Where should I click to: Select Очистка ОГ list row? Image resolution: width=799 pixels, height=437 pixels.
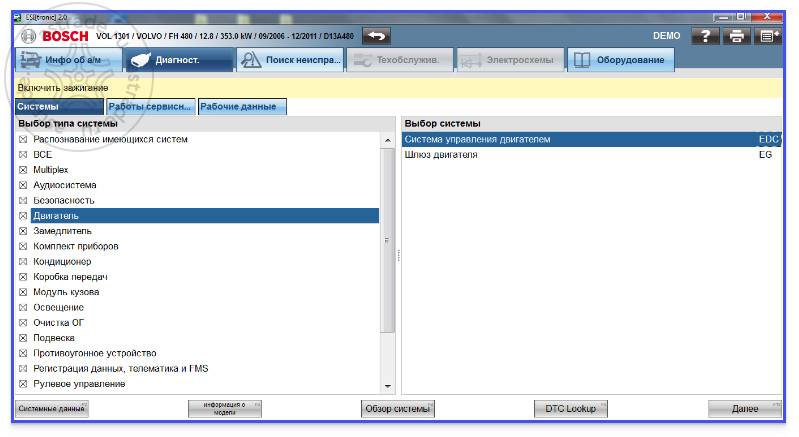tap(205, 323)
